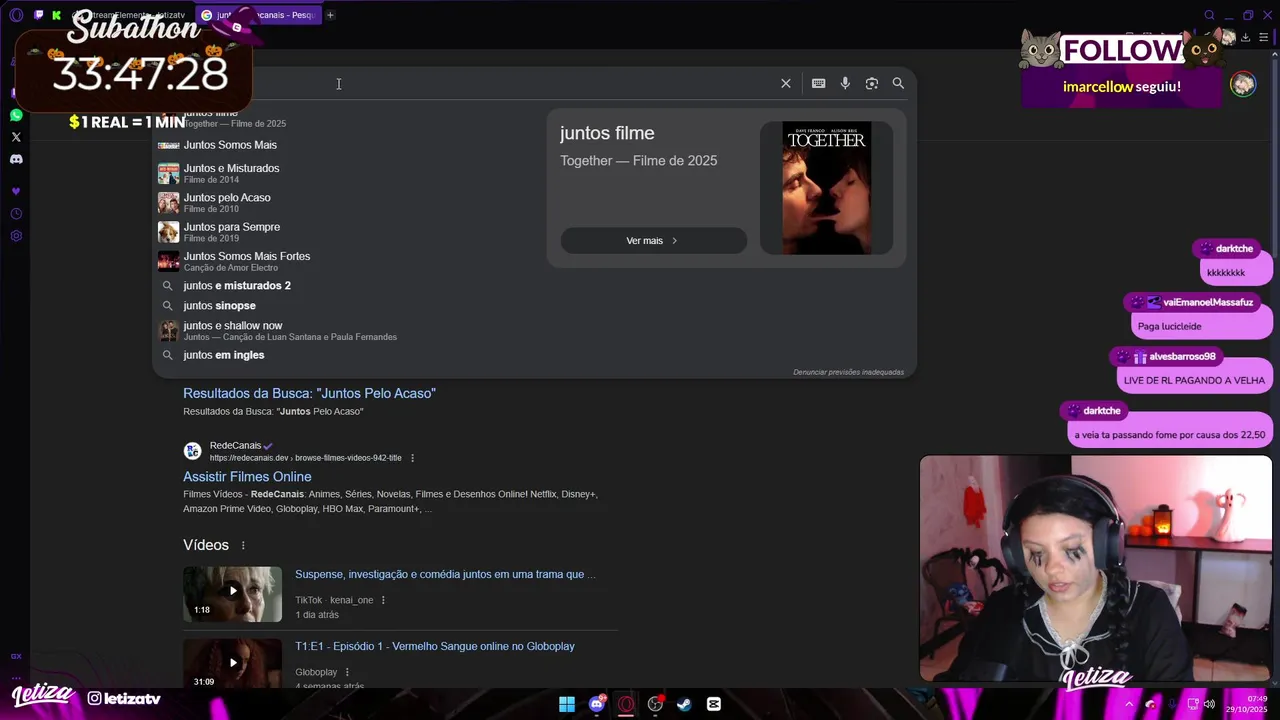Open Opera easy setup icon

pos(1263,38)
